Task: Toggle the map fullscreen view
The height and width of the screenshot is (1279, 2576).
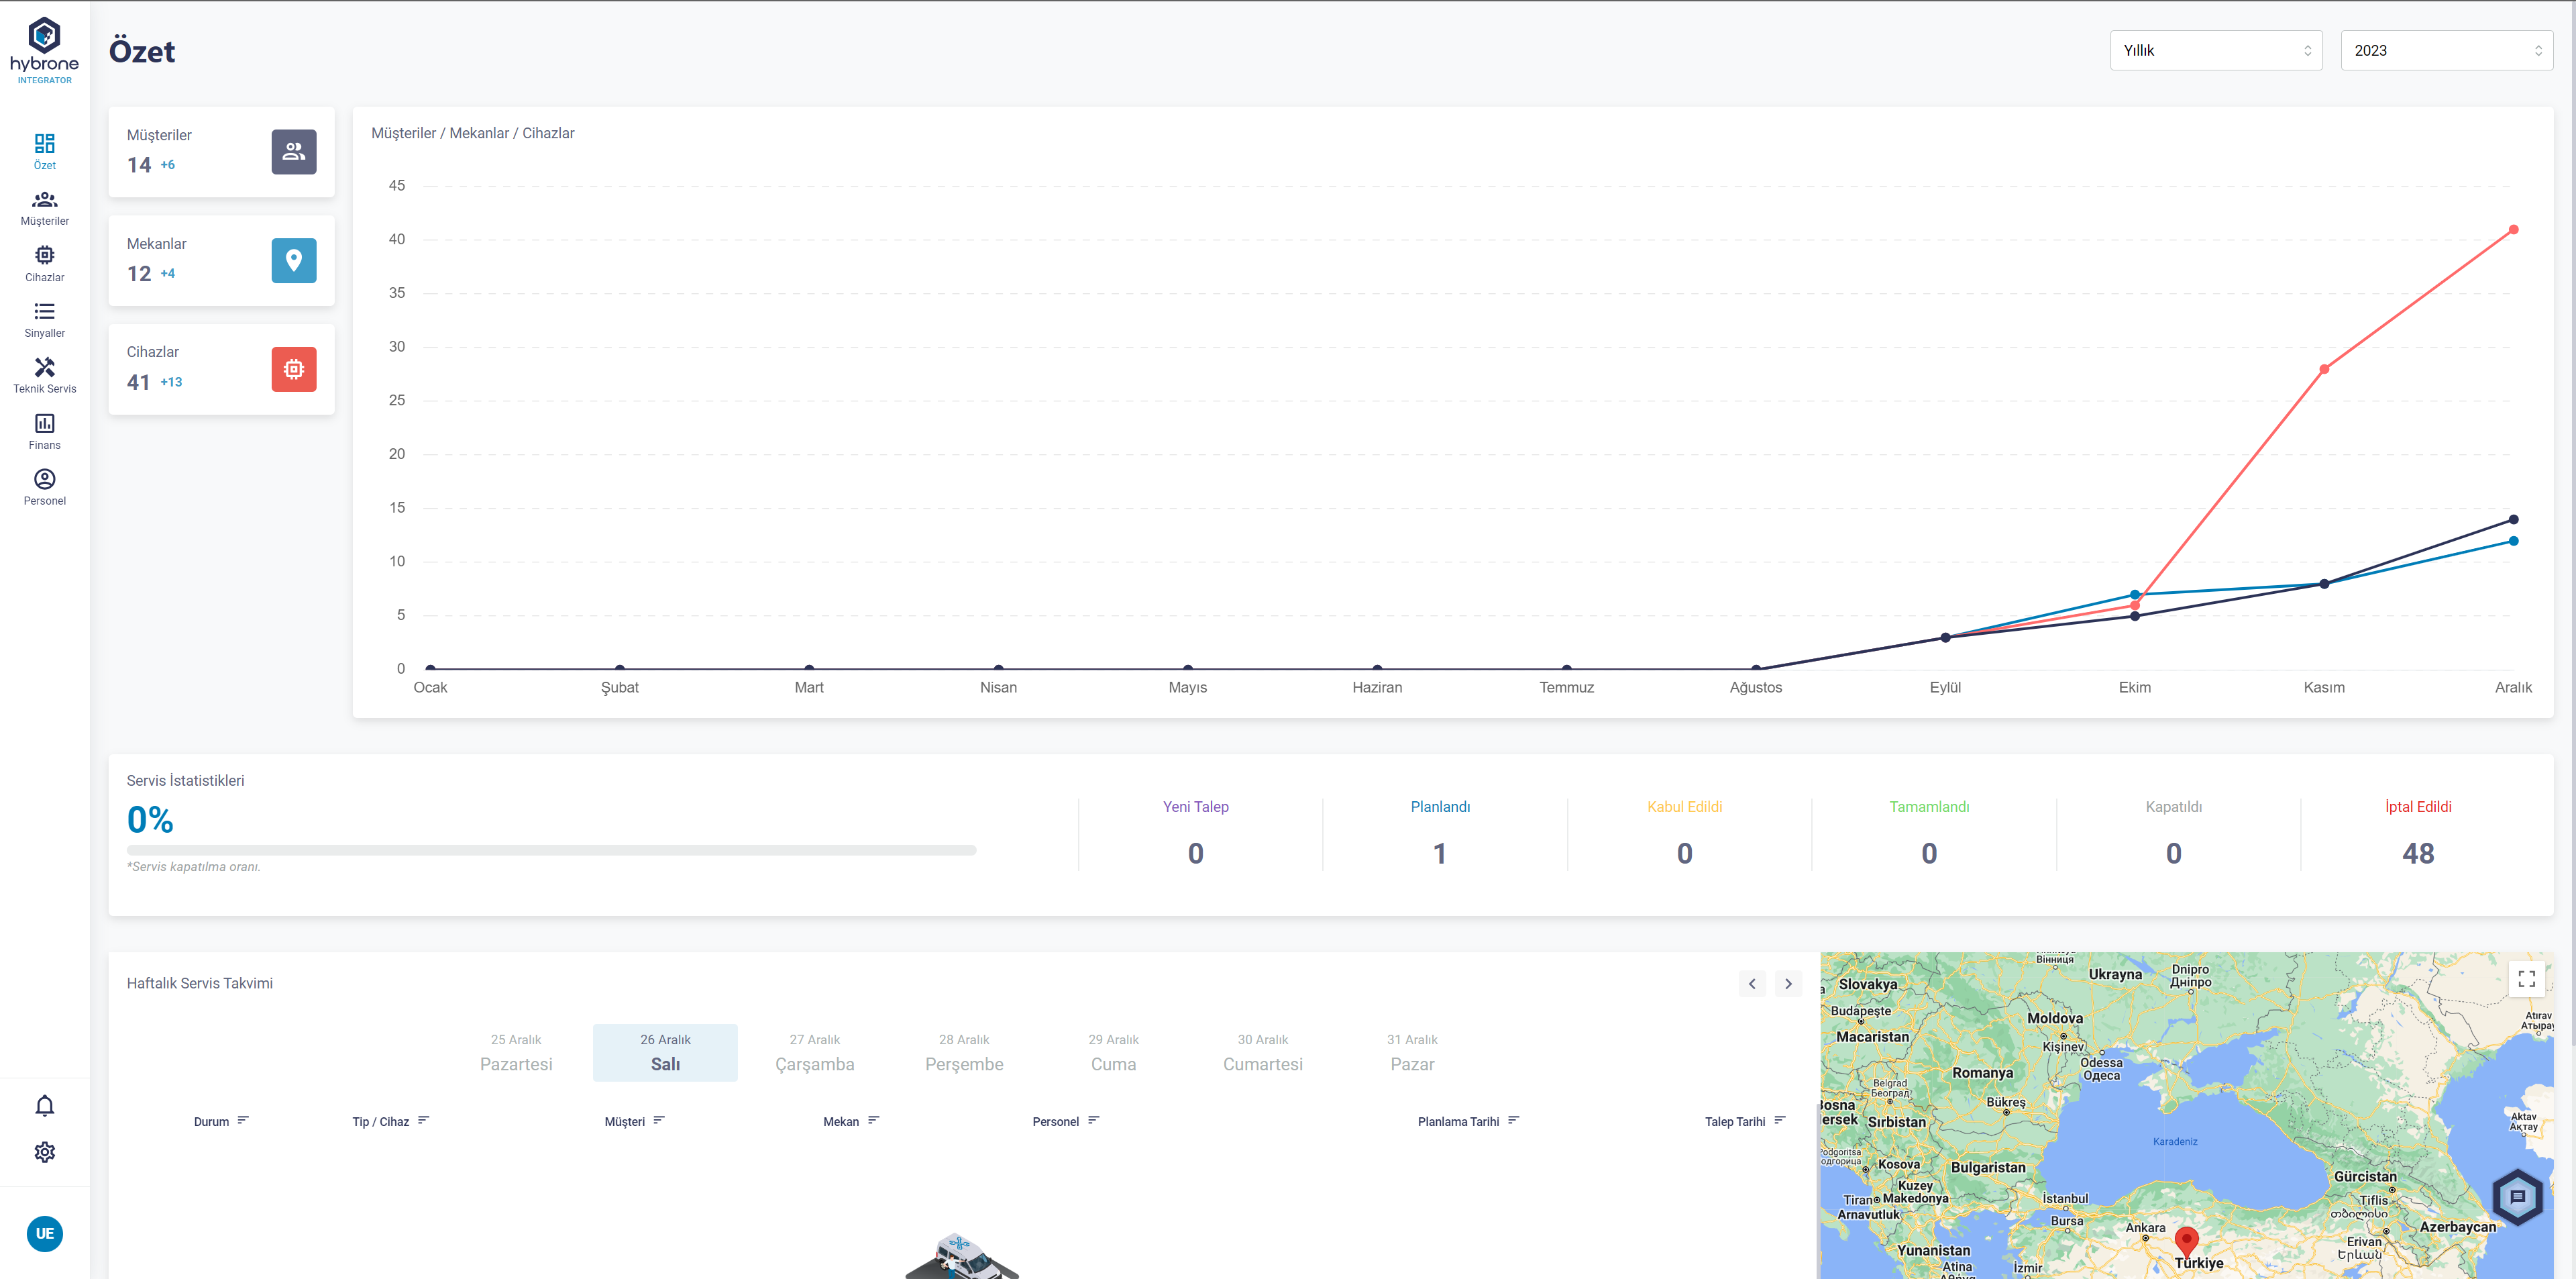Action: (2526, 978)
